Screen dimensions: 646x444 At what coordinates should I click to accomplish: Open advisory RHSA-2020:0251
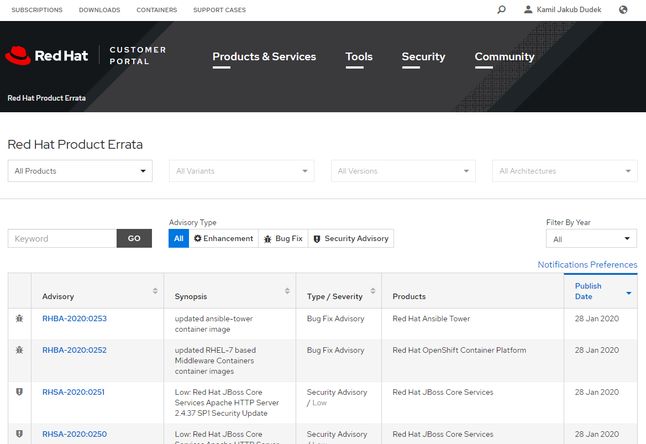click(x=73, y=392)
